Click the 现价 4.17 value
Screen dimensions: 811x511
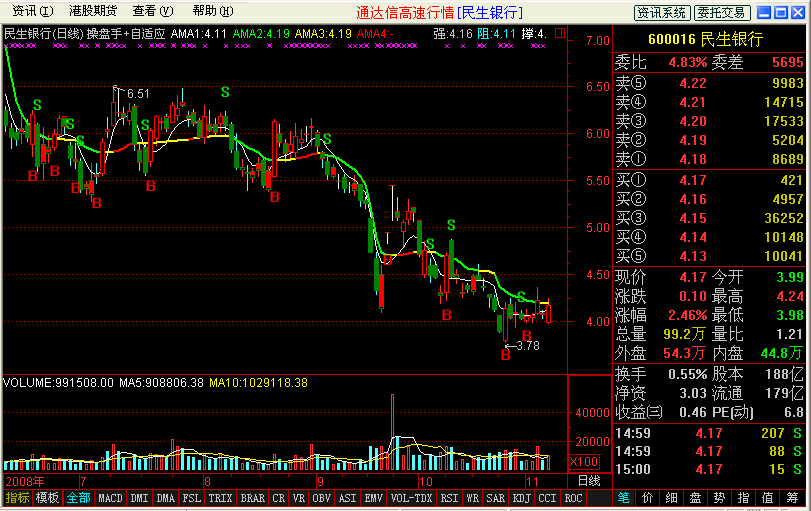693,277
